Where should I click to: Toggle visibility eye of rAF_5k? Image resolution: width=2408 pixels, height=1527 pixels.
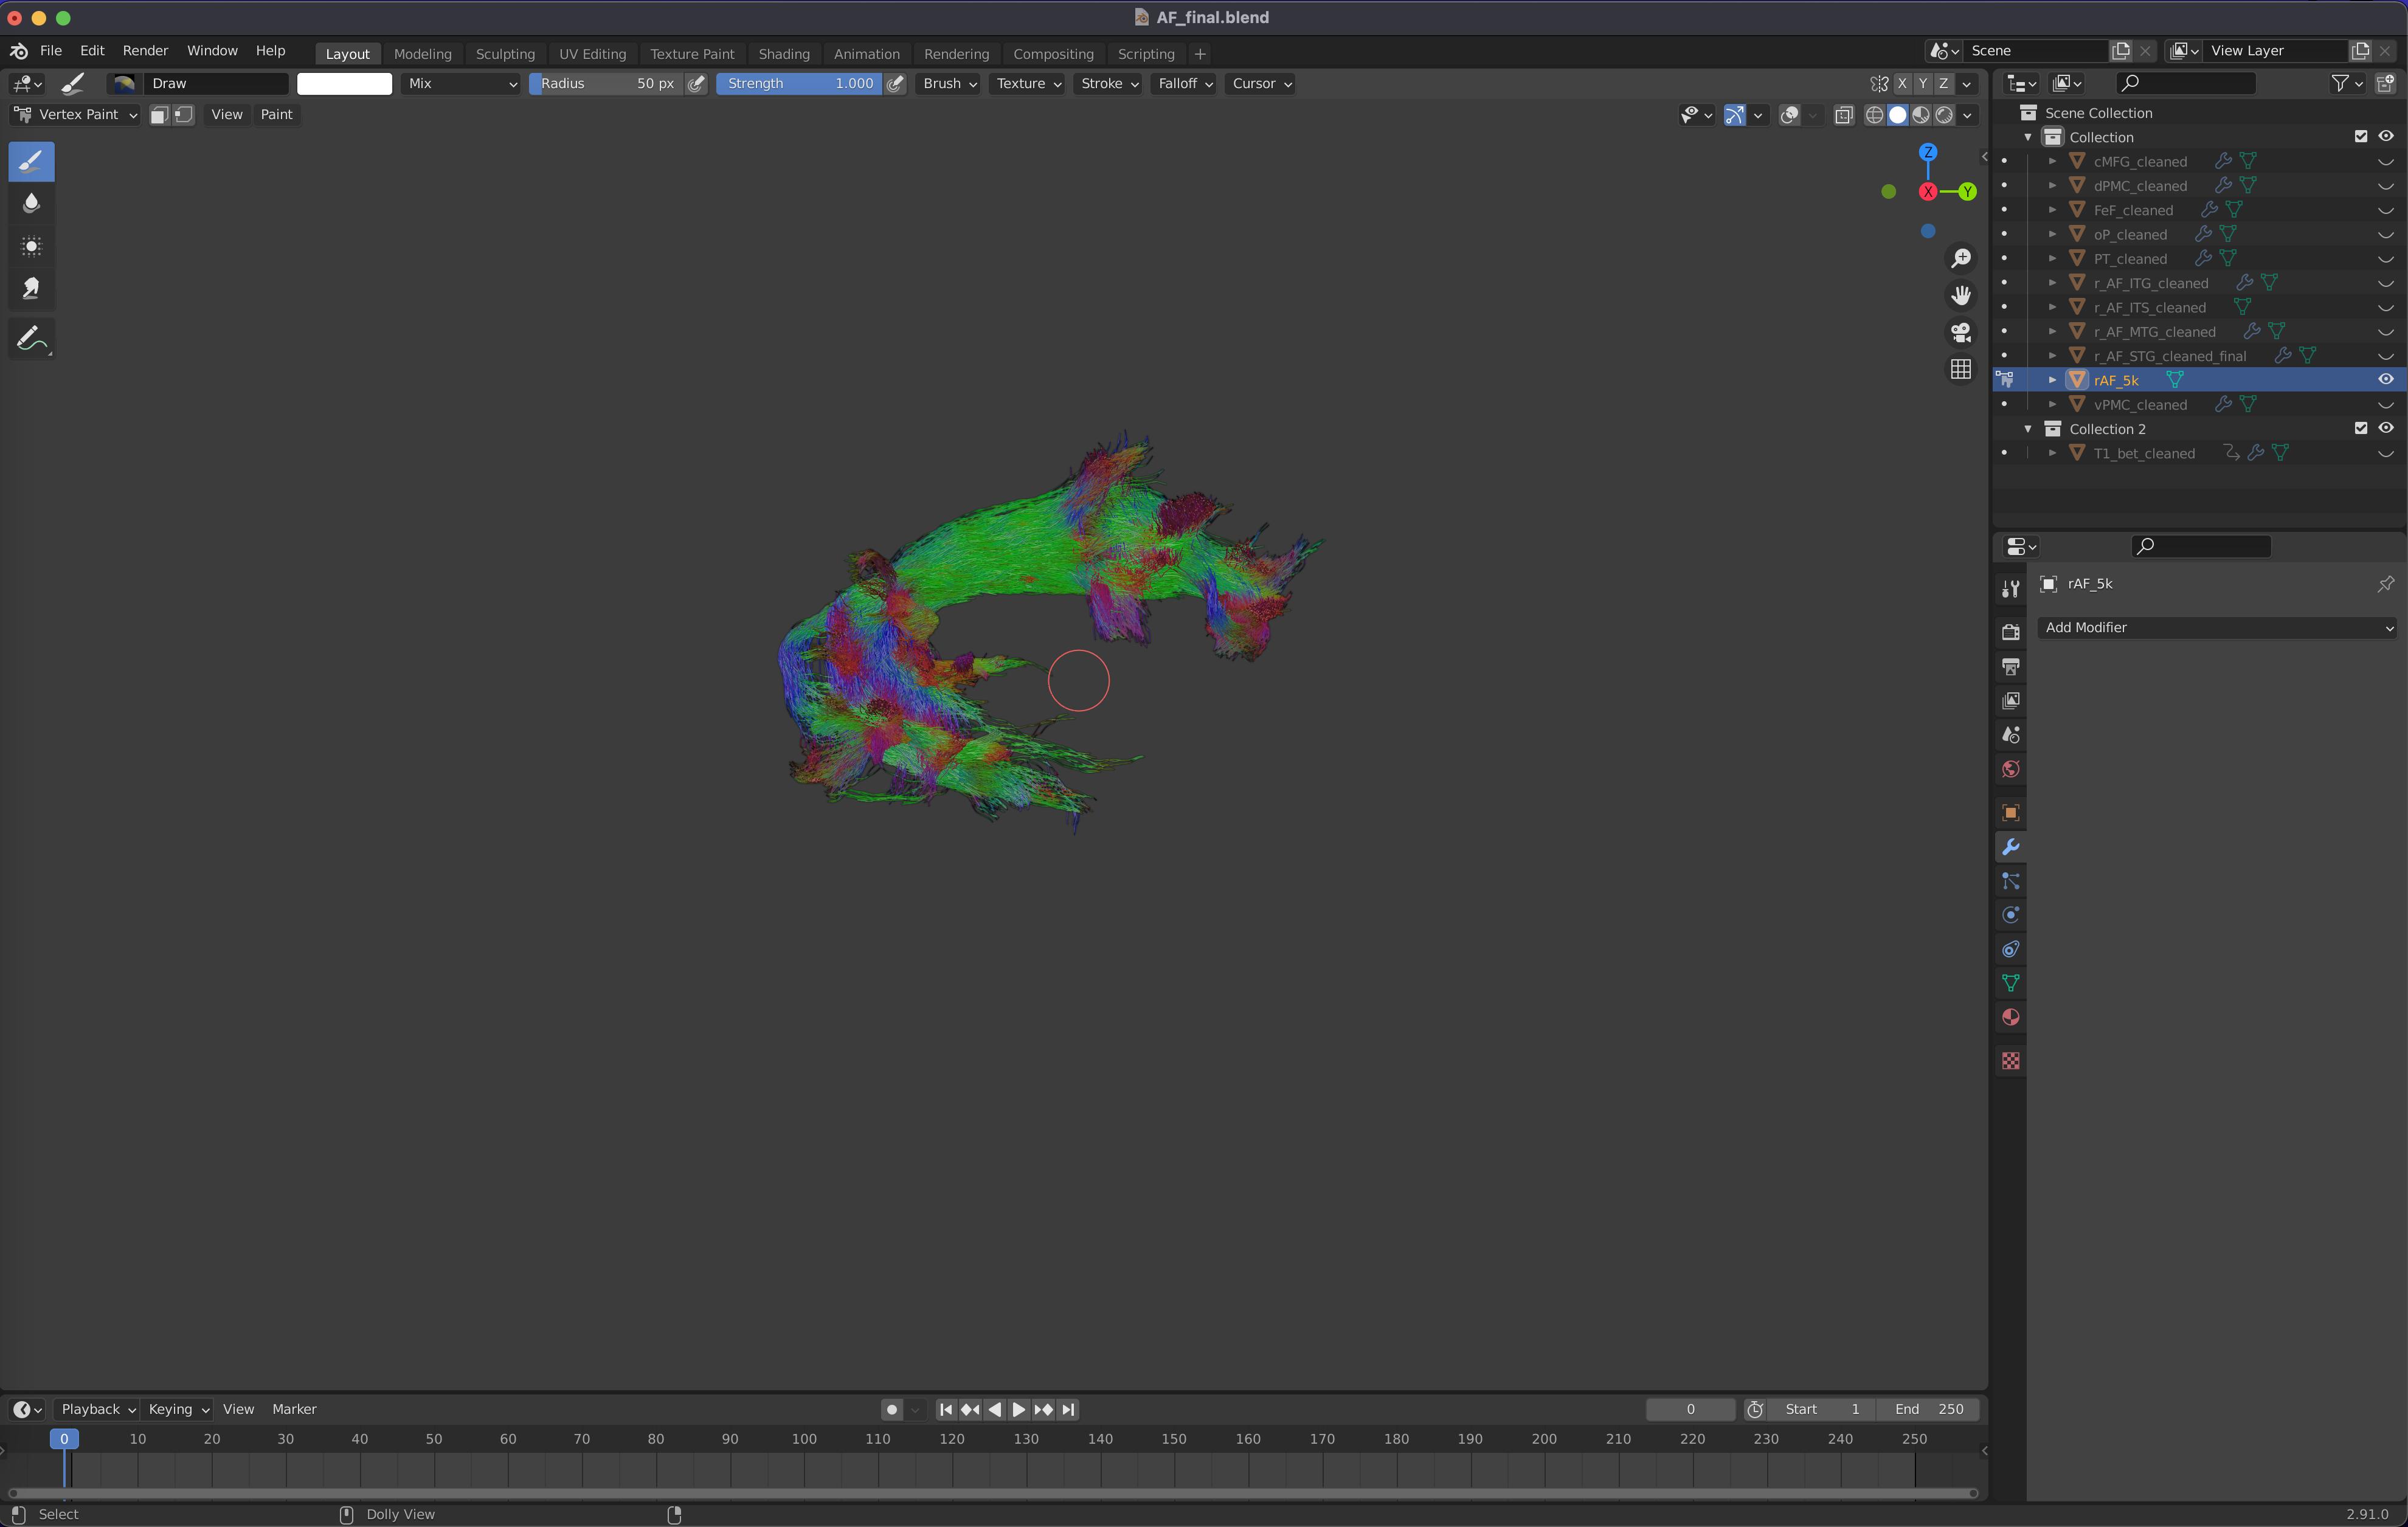(2385, 380)
